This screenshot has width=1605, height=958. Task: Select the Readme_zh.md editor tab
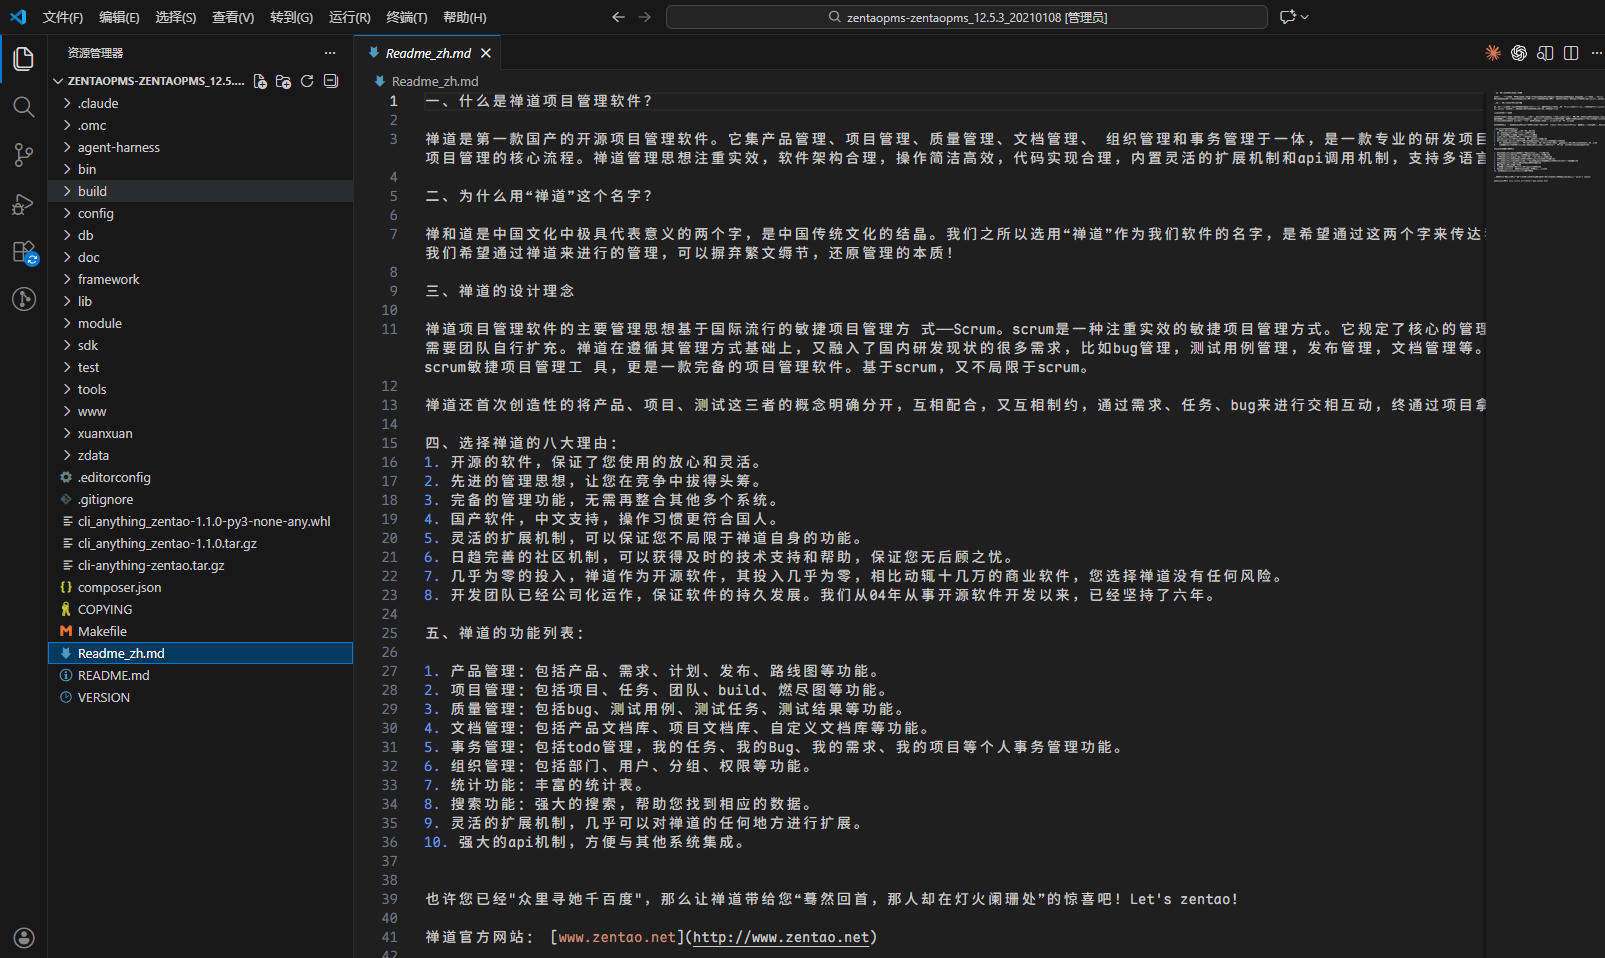click(430, 53)
